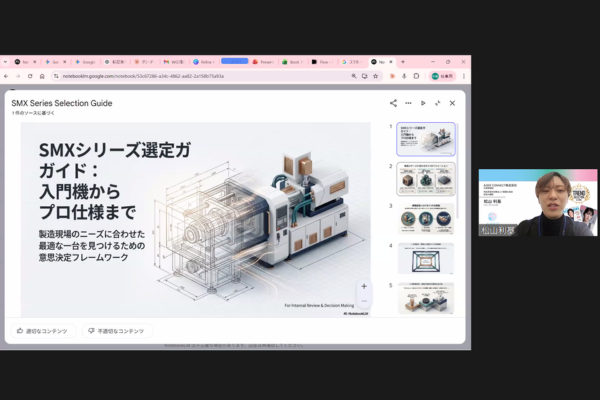This screenshot has width=600, height=400.
Task: Select slide 1 thumbnail
Action: click(426, 139)
